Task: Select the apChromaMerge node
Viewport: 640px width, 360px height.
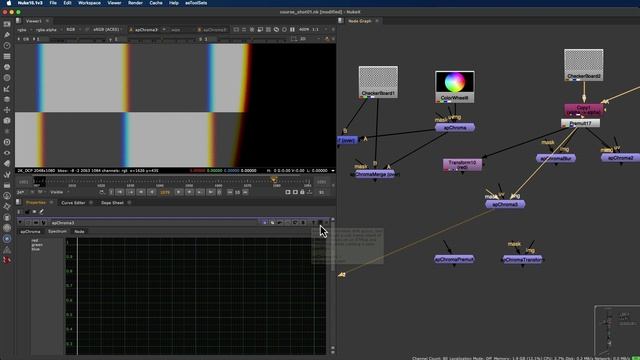Action: click(375, 174)
